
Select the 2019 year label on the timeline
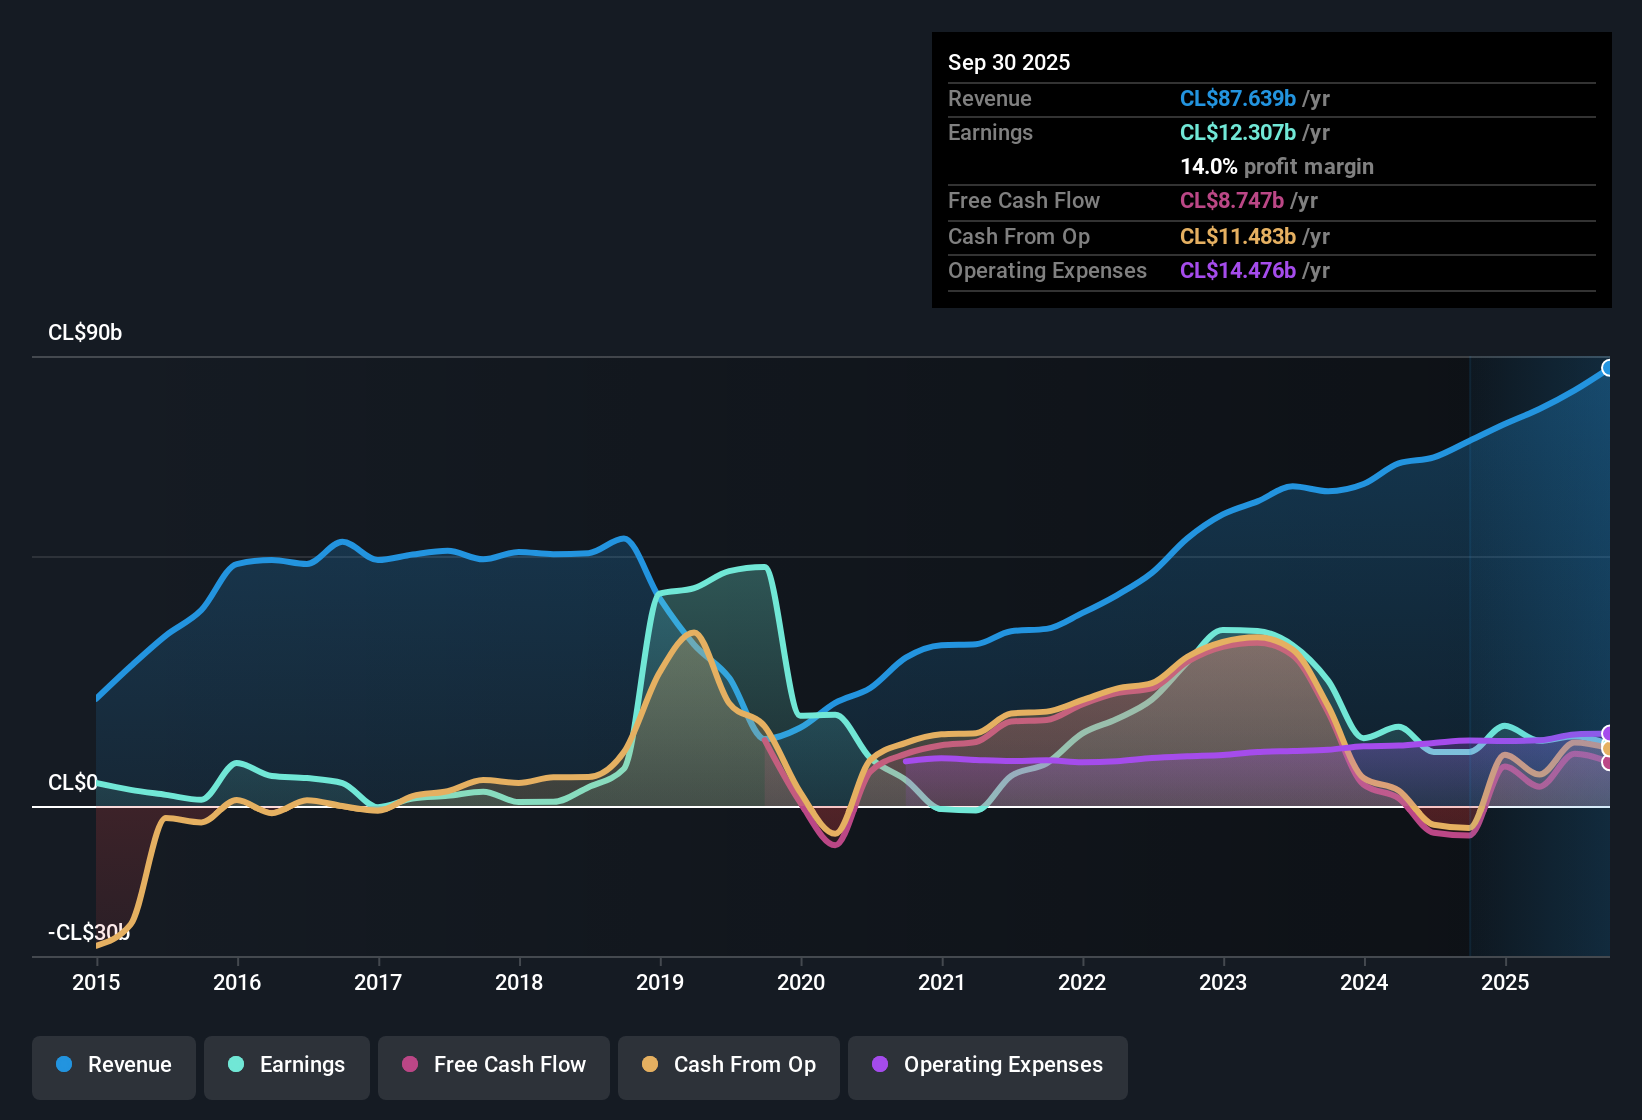coord(660,983)
